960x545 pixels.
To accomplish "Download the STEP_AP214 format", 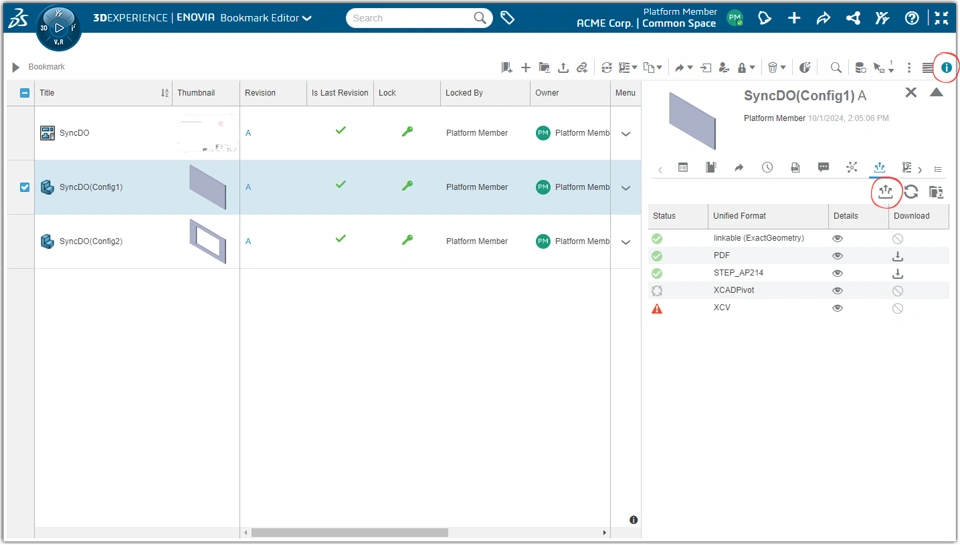I will click(x=898, y=273).
